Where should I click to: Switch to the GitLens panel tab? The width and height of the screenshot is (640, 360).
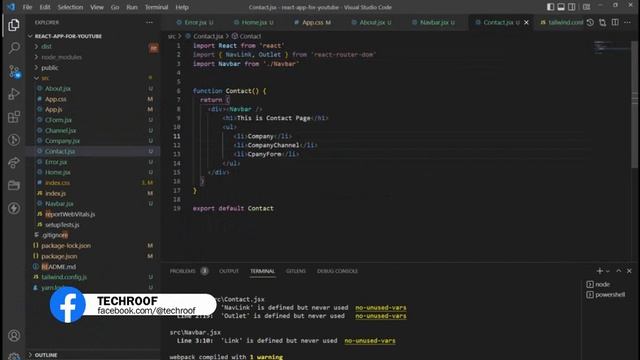(296, 271)
